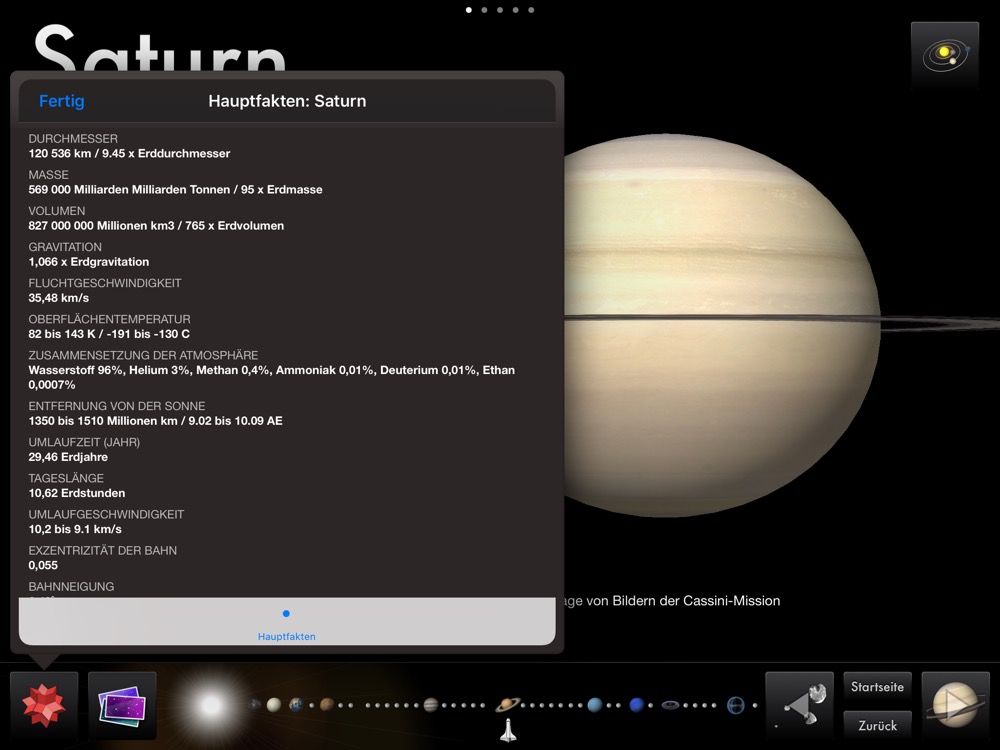Tap the MASSE value '569 000 Milliarden Milliarden Tonnen'
Image resolution: width=1000 pixels, height=750 pixels.
click(x=129, y=189)
